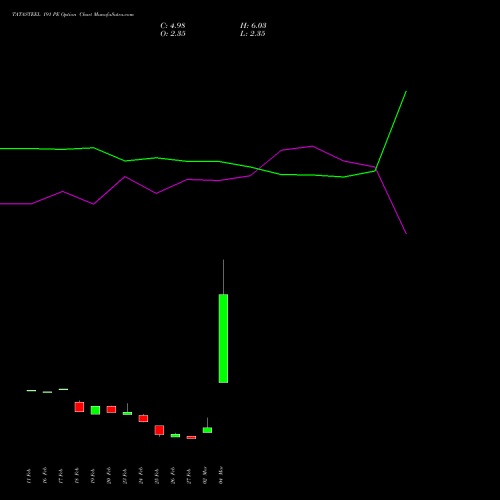Click the chart title text at top left
The height and width of the screenshot is (500, 500).
point(73,15)
